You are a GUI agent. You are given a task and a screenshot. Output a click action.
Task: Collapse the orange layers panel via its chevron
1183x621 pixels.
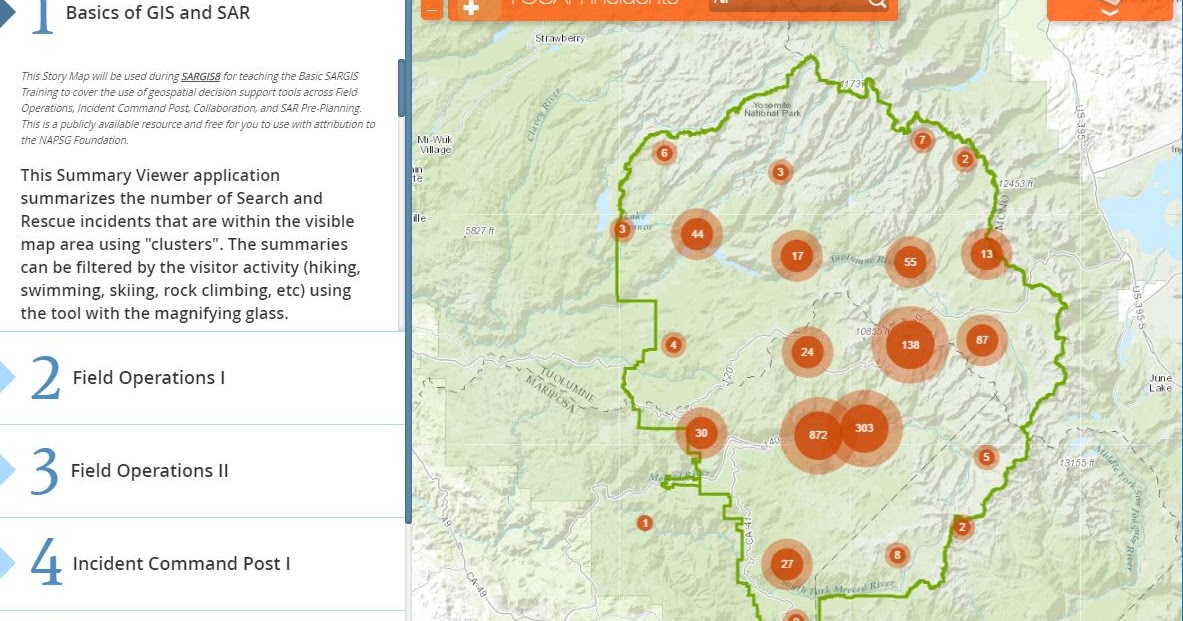(1109, 13)
